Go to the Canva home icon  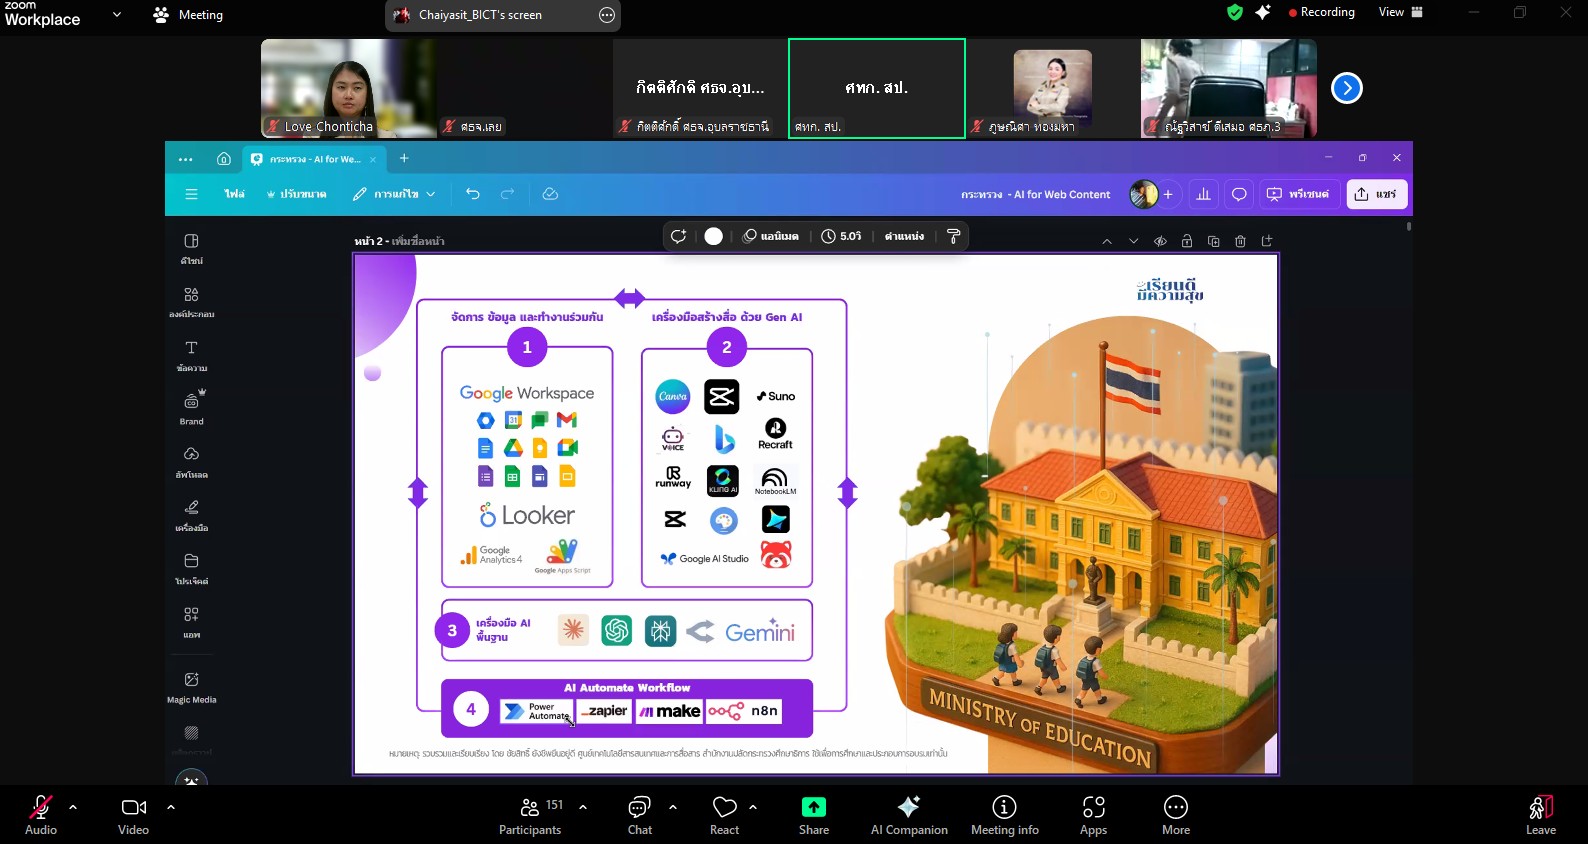pyautogui.click(x=224, y=159)
